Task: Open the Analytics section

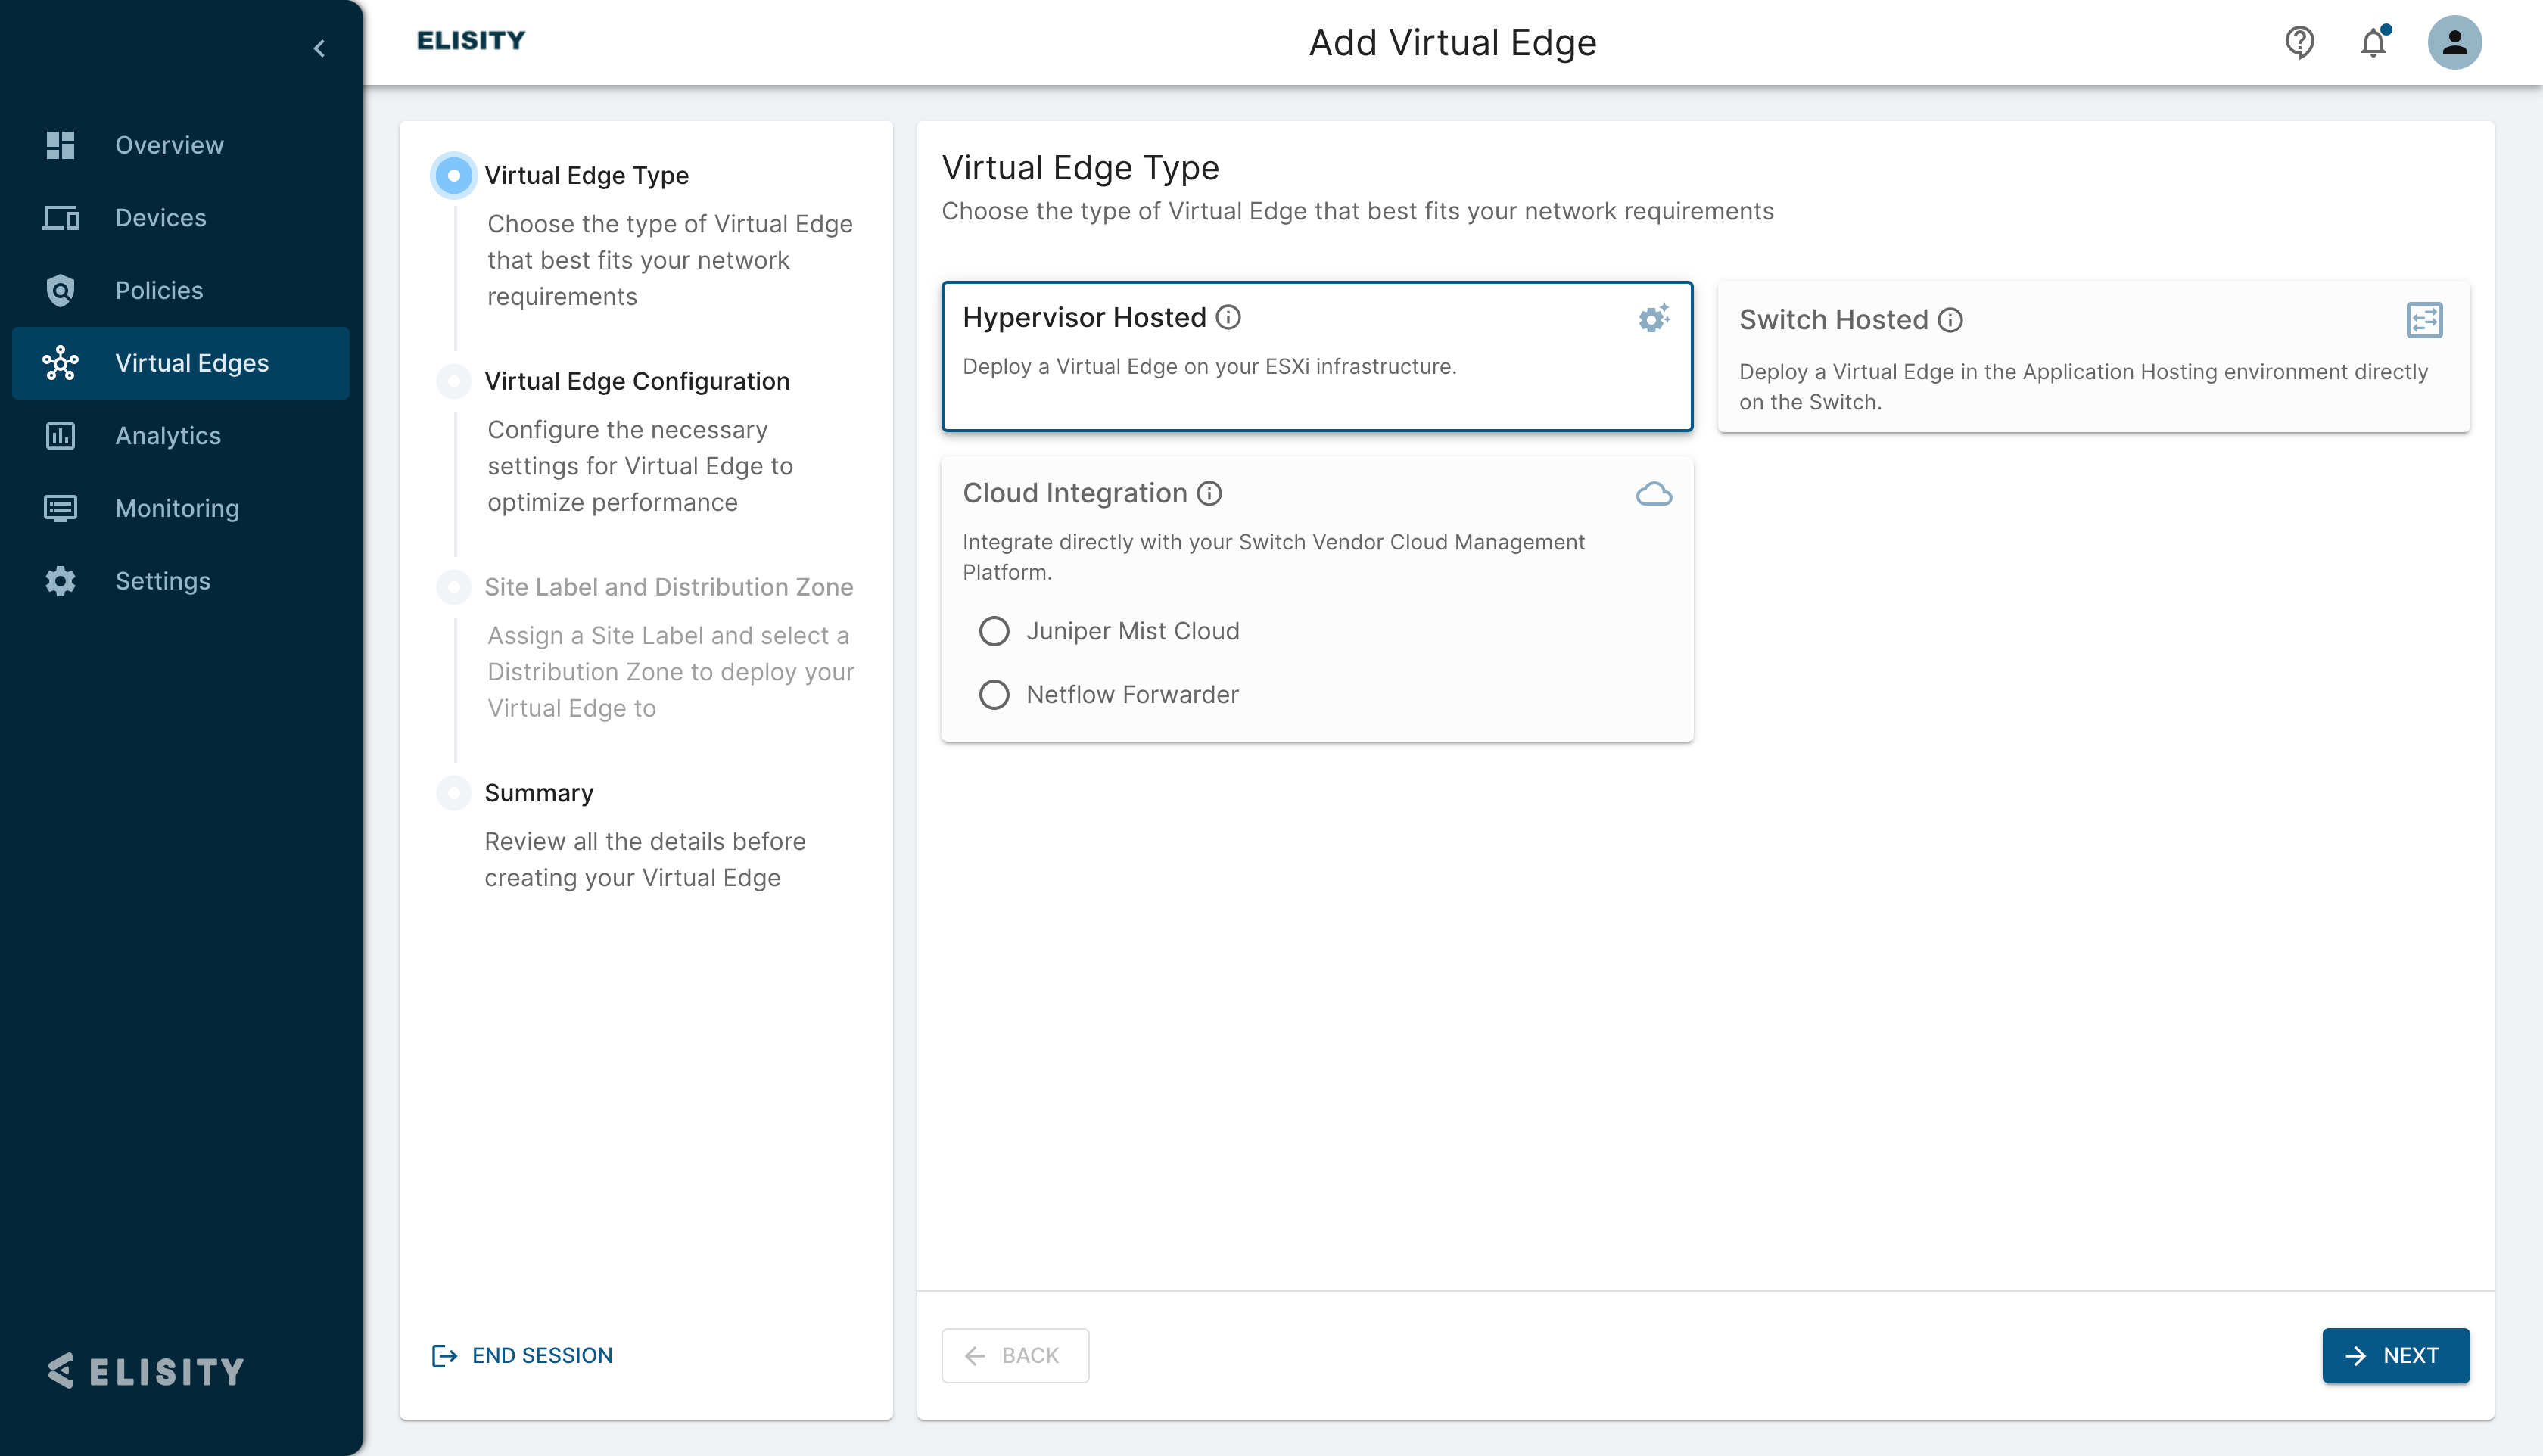Action: (180, 436)
